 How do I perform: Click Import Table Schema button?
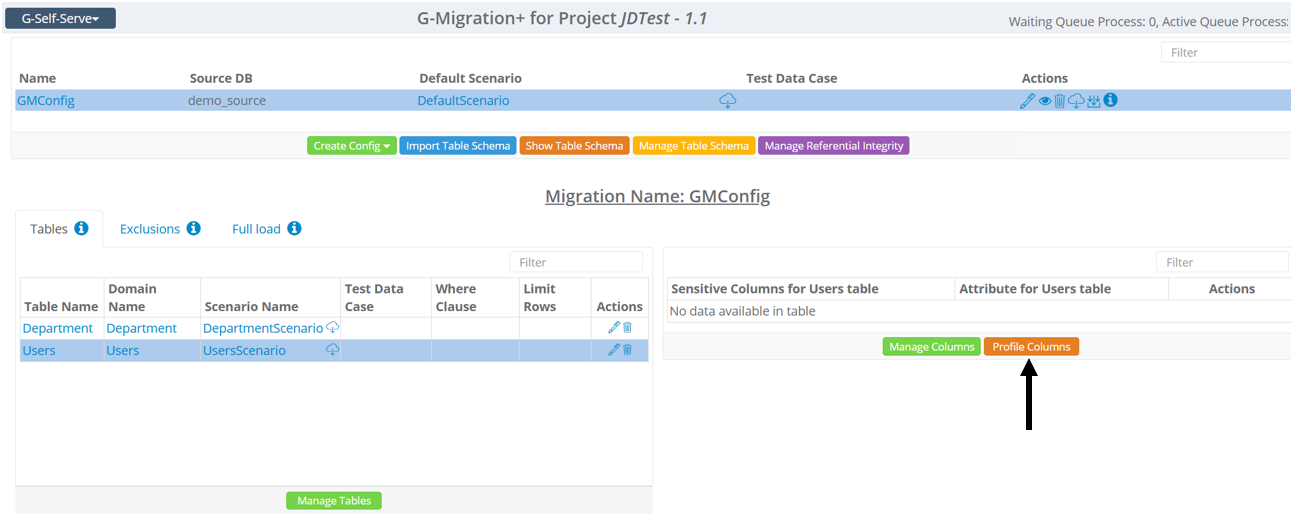(458, 146)
